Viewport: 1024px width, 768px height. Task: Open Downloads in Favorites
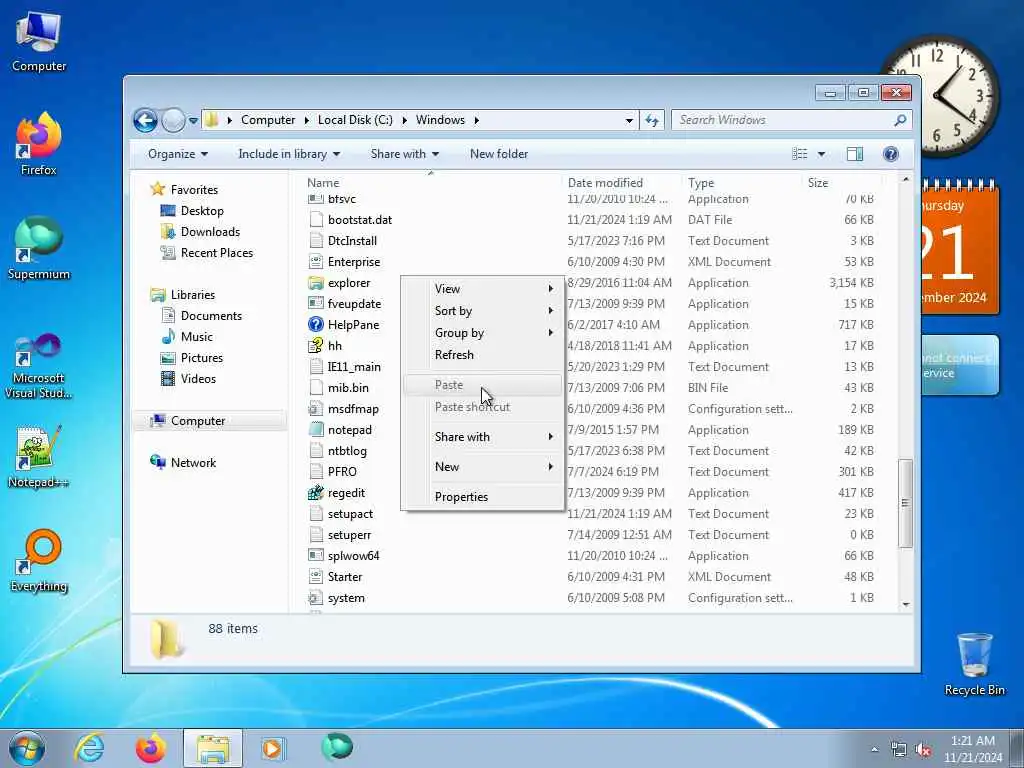(x=210, y=232)
